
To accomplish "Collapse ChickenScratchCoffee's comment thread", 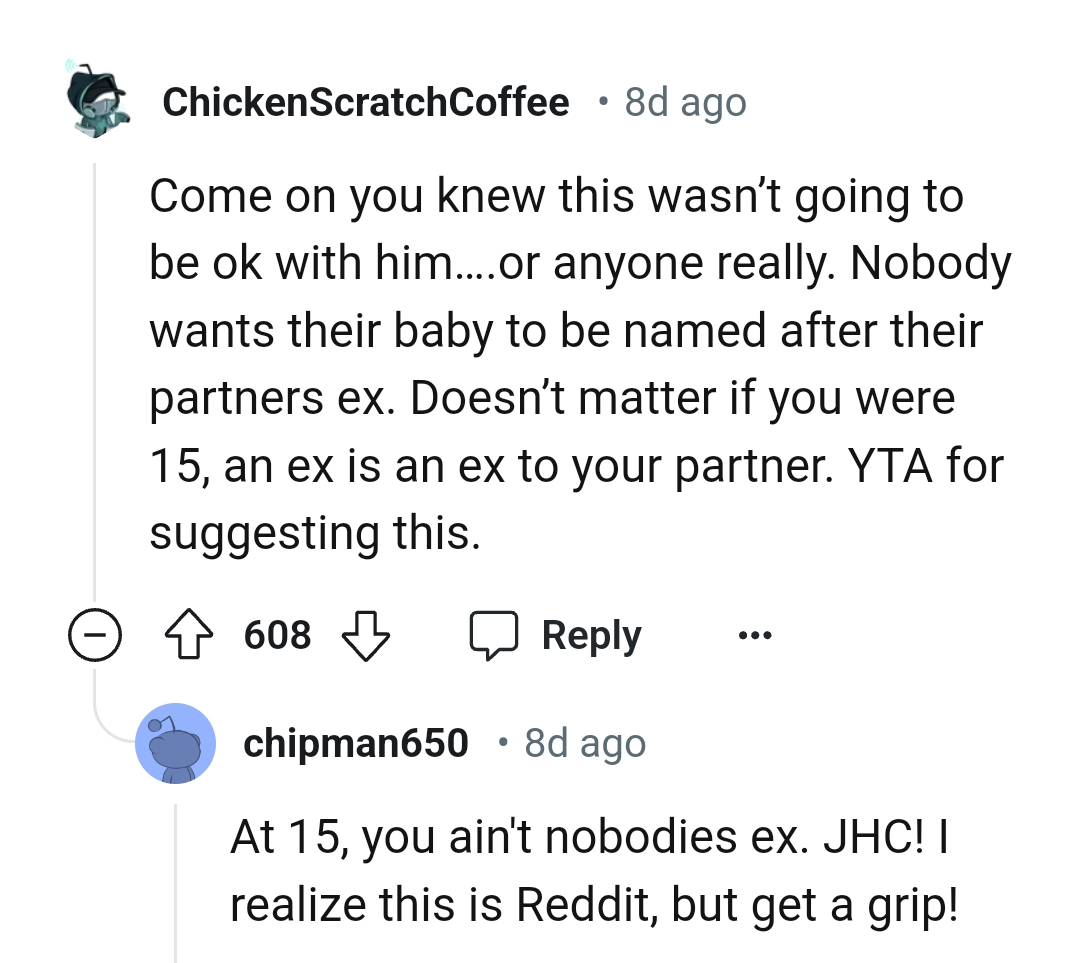I will pos(95,634).
